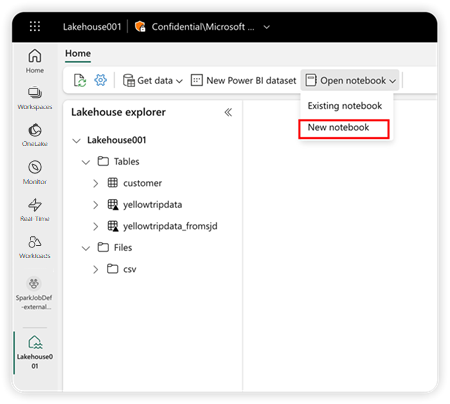Click New Power BI dataset button
The height and width of the screenshot is (404, 450).
pos(243,80)
